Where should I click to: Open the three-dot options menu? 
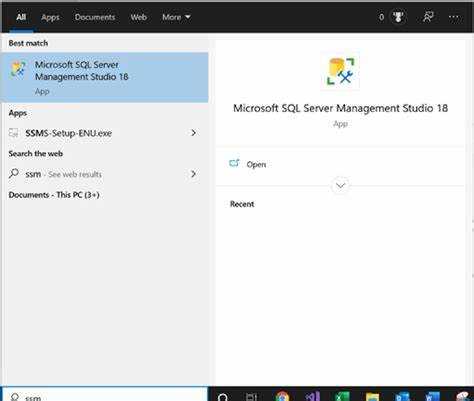click(x=454, y=17)
